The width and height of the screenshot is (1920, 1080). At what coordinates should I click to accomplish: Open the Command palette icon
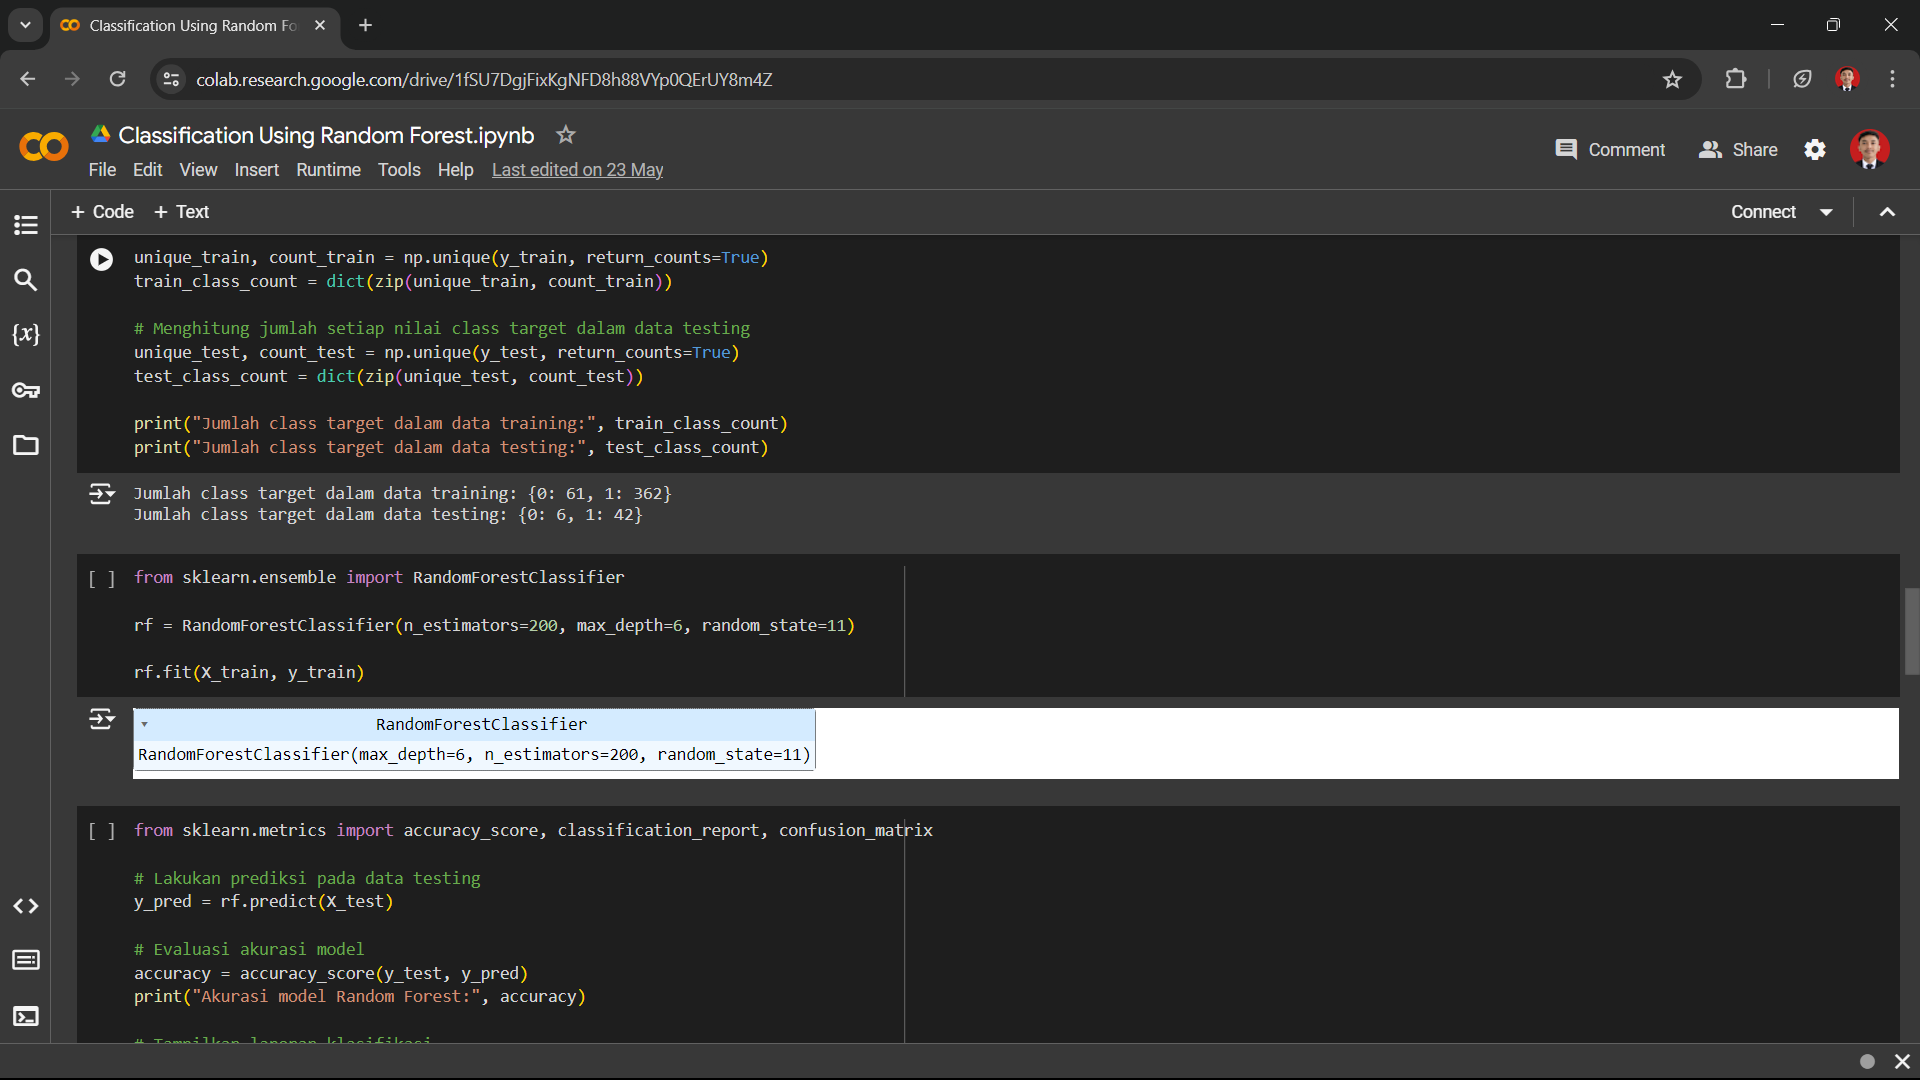26,960
